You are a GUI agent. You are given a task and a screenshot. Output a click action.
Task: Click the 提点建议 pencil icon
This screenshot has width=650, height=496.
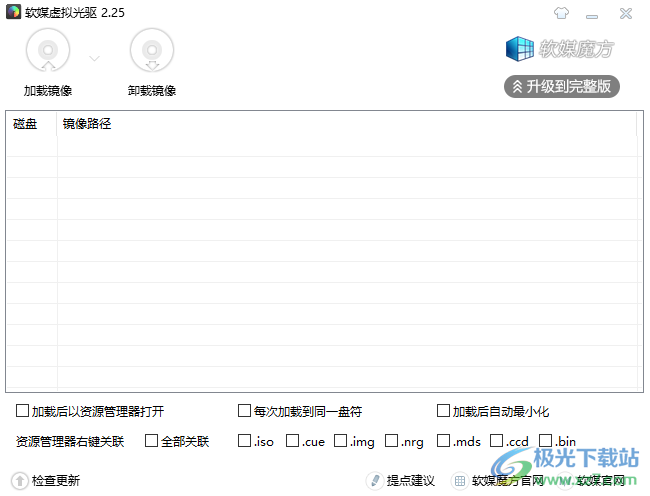(374, 481)
